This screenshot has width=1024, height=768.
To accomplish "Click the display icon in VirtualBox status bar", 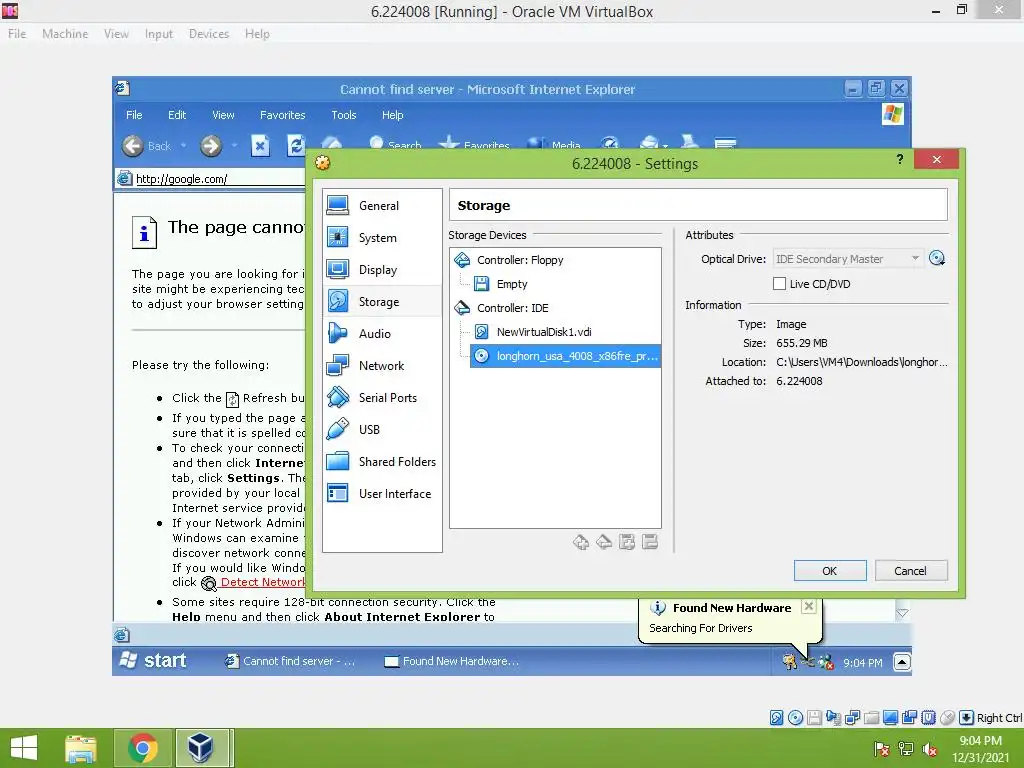I will [x=890, y=718].
